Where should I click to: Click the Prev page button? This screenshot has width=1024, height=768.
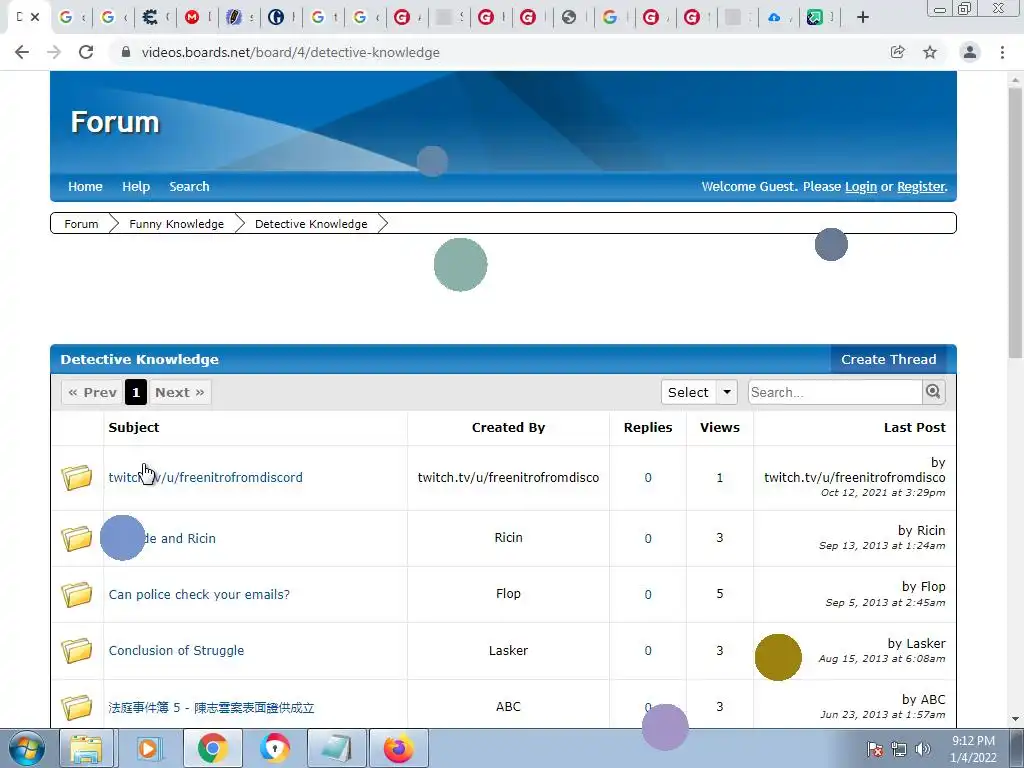point(92,392)
